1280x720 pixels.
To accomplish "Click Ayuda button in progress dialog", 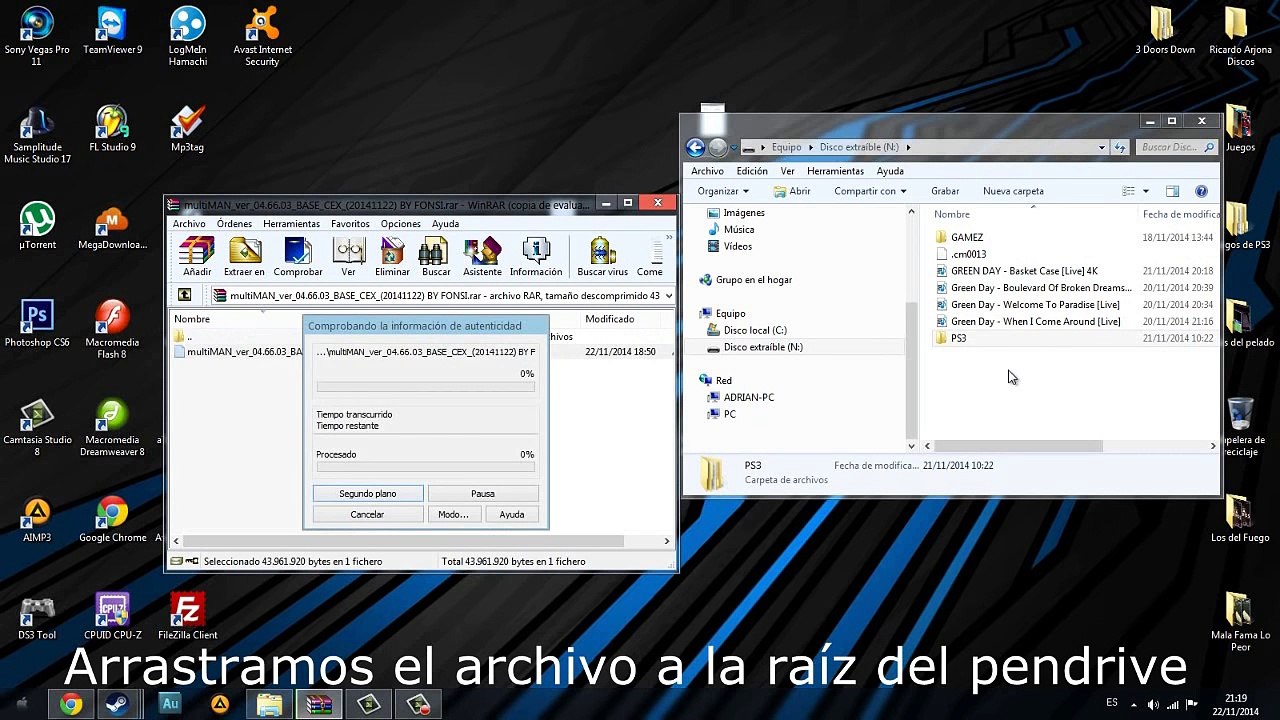I will pyautogui.click(x=512, y=514).
